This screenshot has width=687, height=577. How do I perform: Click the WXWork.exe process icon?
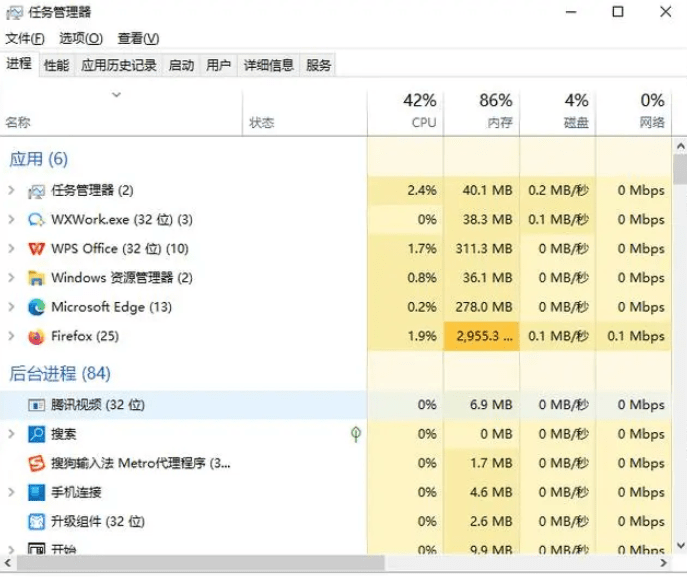pyautogui.click(x=37, y=220)
